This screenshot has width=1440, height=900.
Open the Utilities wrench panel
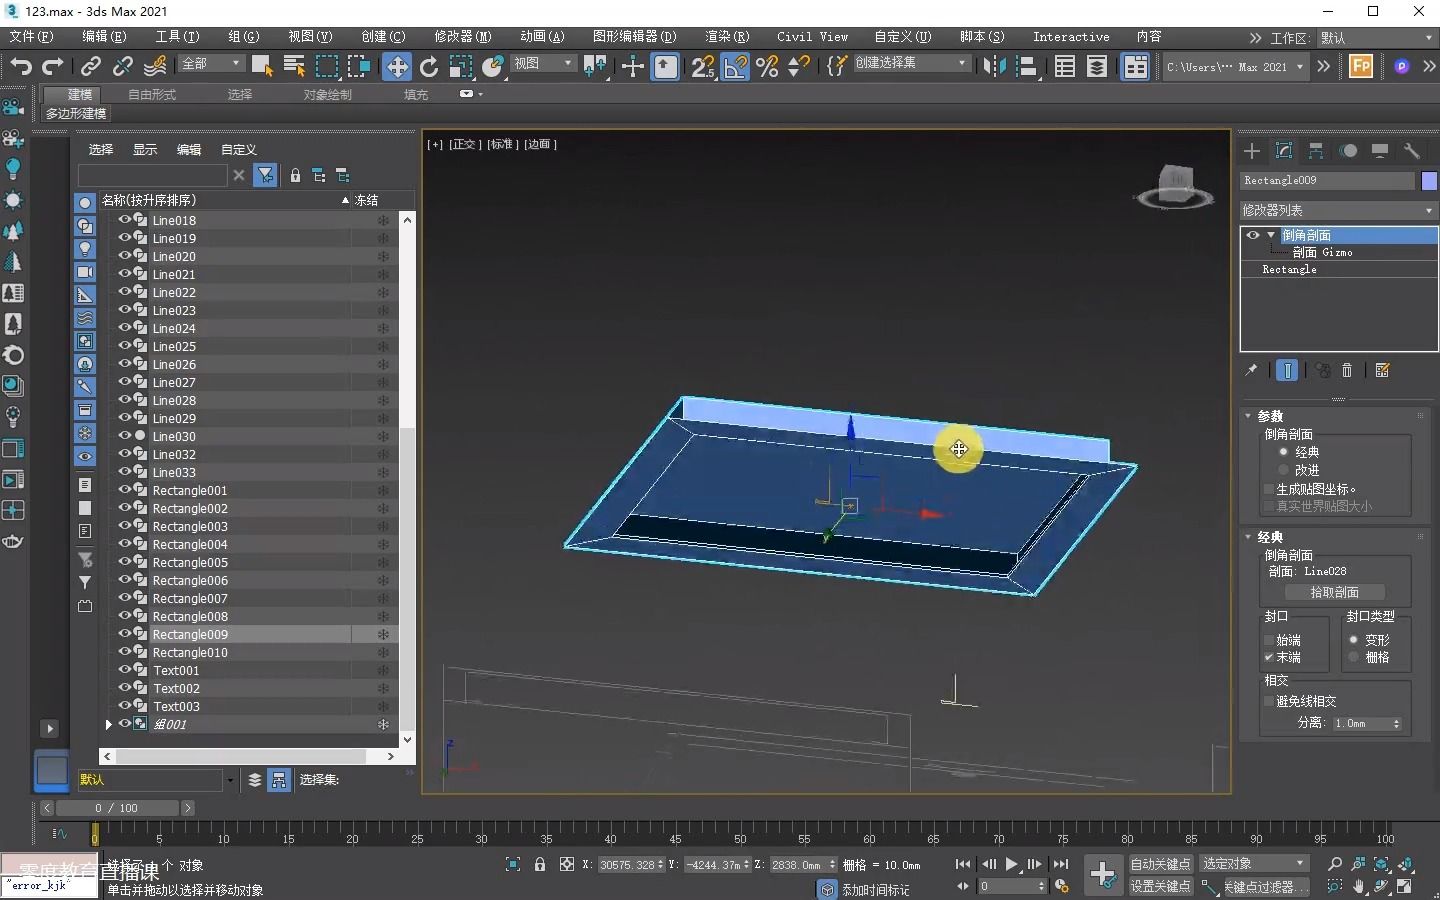click(1412, 151)
